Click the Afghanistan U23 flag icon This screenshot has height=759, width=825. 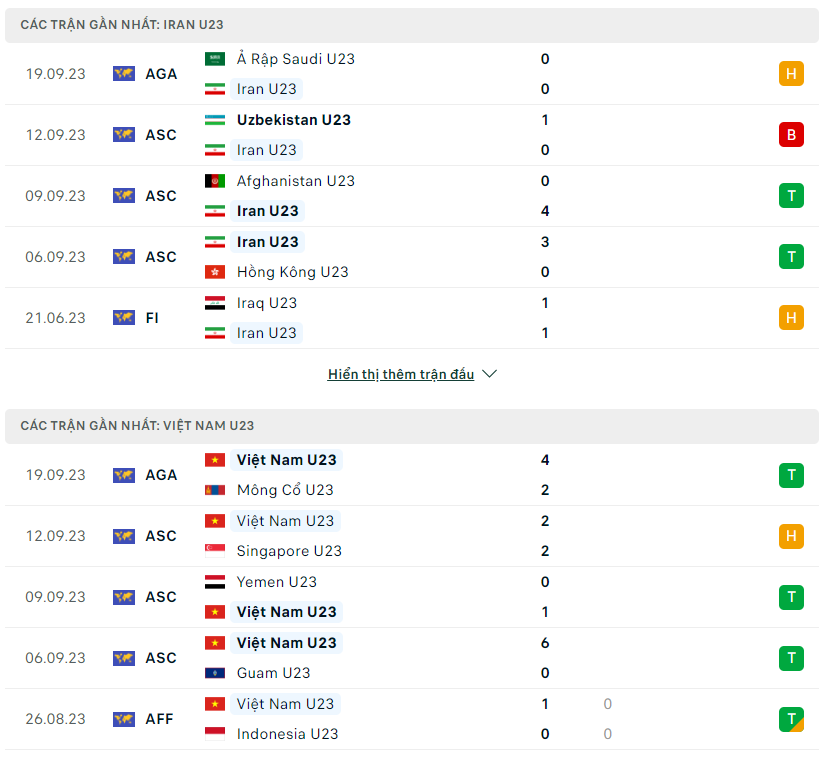214,181
